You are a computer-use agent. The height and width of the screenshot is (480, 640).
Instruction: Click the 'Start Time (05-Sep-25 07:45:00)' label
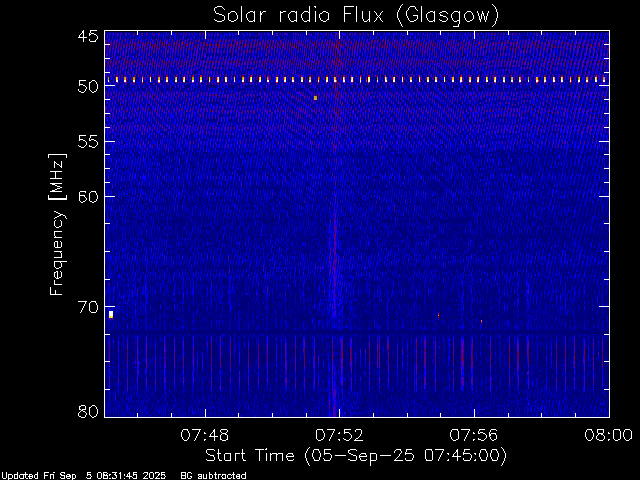click(356, 456)
